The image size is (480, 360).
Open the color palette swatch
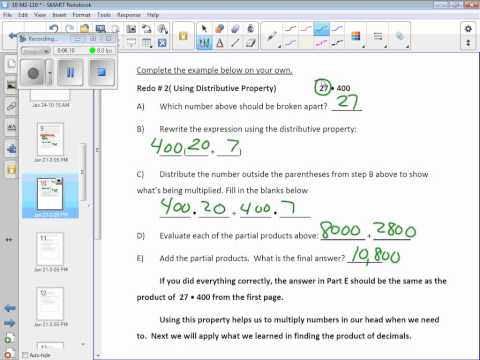coord(356,36)
